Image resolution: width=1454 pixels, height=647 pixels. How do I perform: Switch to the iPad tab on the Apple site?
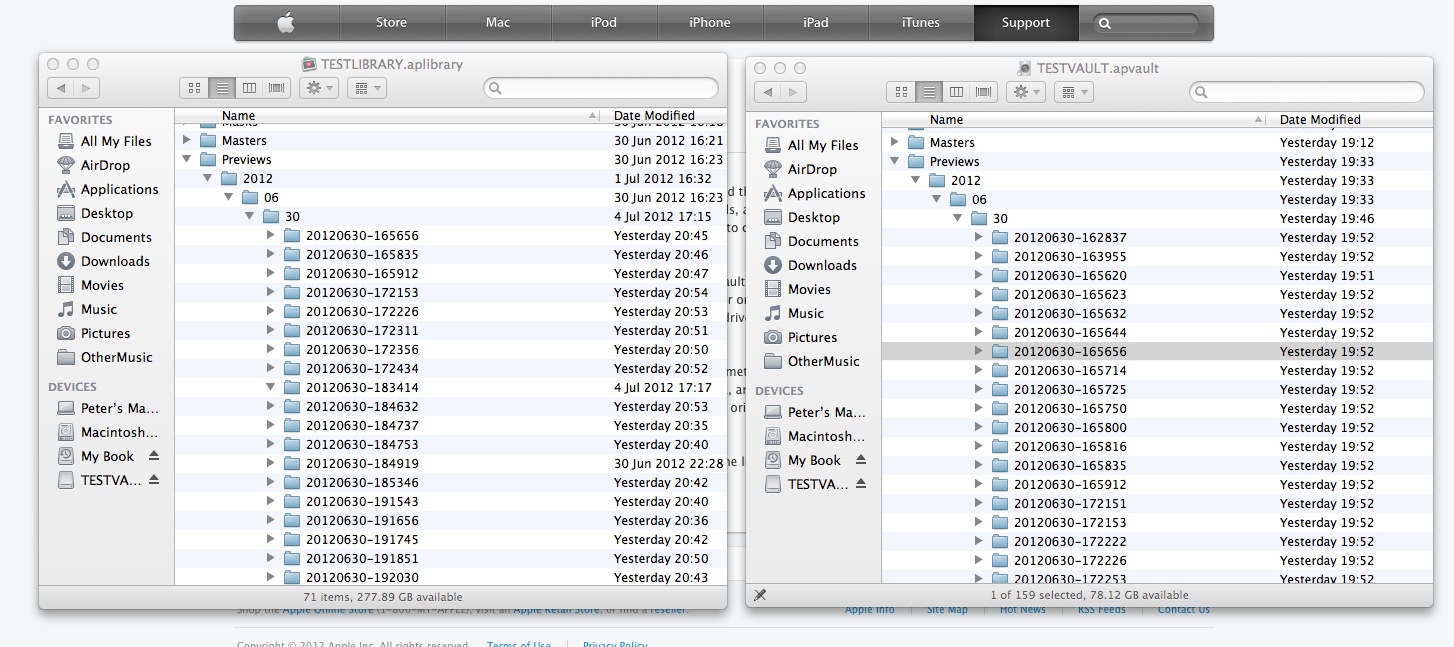pyautogui.click(x=816, y=23)
